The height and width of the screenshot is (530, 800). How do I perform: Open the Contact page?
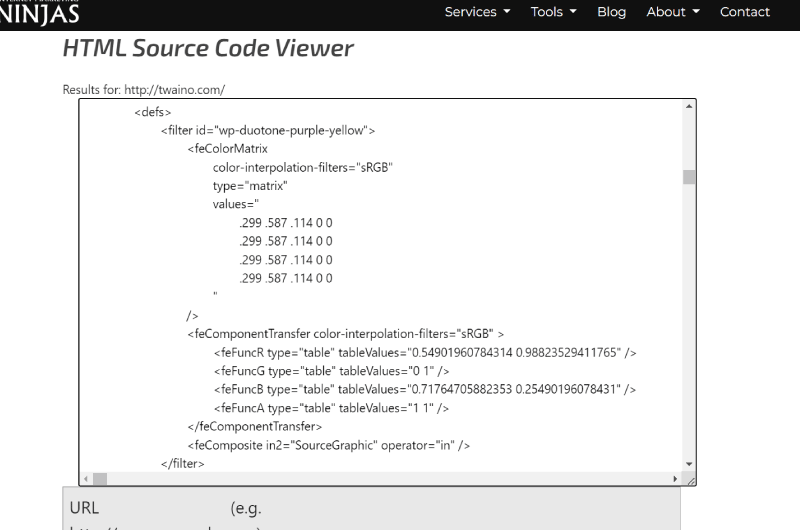click(x=744, y=12)
